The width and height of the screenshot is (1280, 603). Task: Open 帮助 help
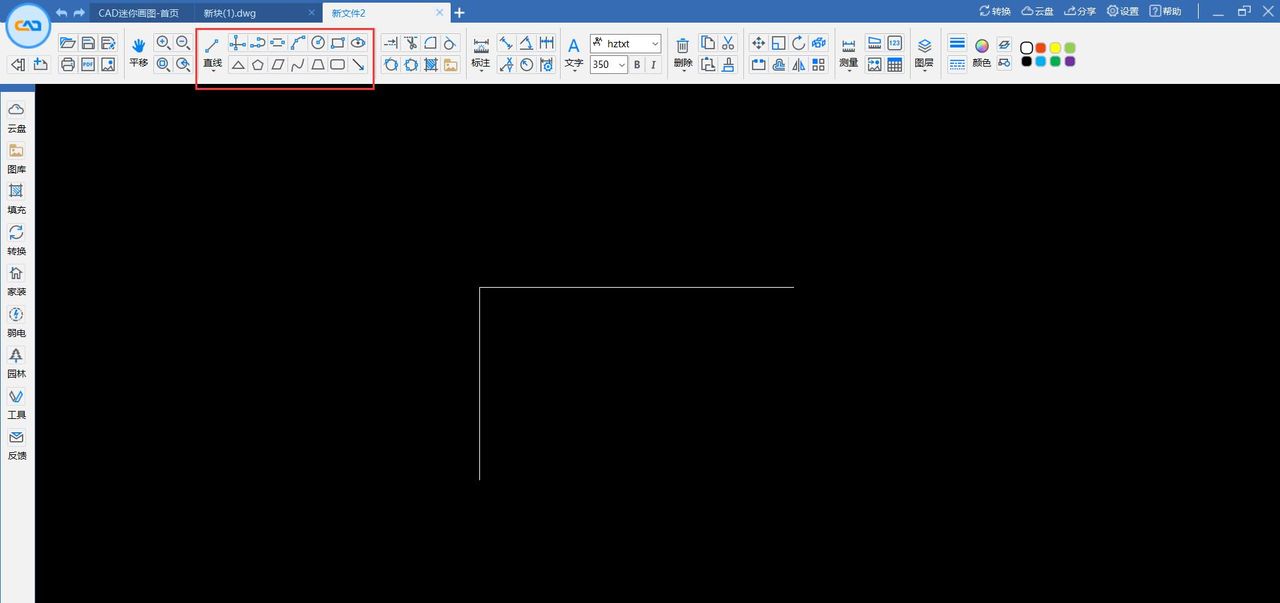click(x=1165, y=11)
